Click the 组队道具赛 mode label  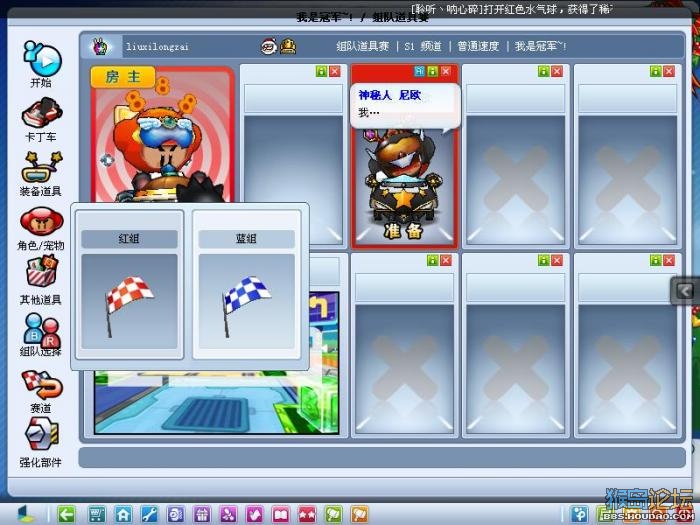tap(362, 46)
